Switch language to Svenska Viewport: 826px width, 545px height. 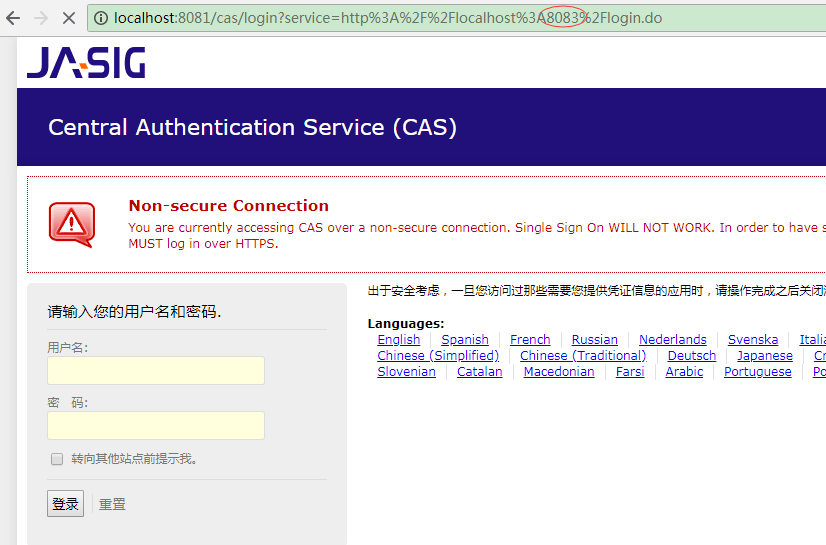(753, 340)
